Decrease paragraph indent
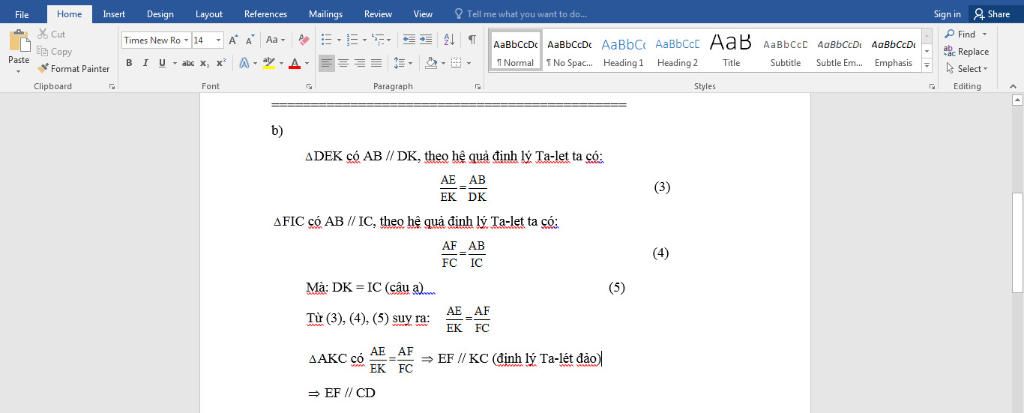The width and height of the screenshot is (1024, 413). 409,40
